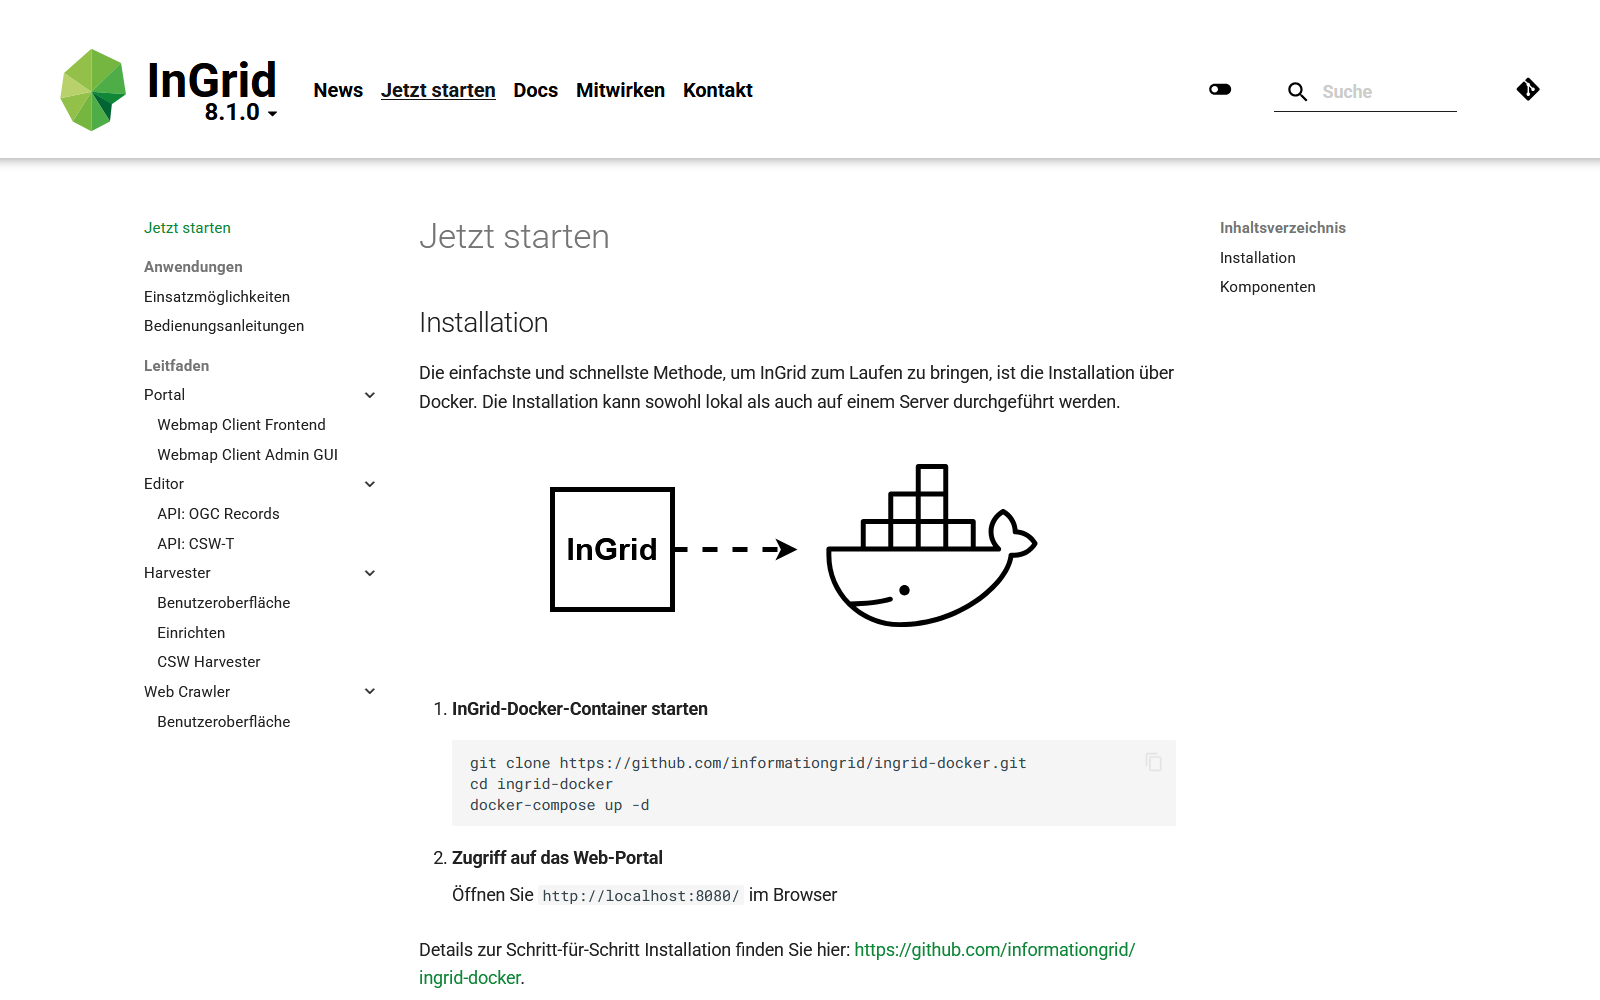Open the Mitwirken navigation item
1600x1000 pixels.
(620, 90)
